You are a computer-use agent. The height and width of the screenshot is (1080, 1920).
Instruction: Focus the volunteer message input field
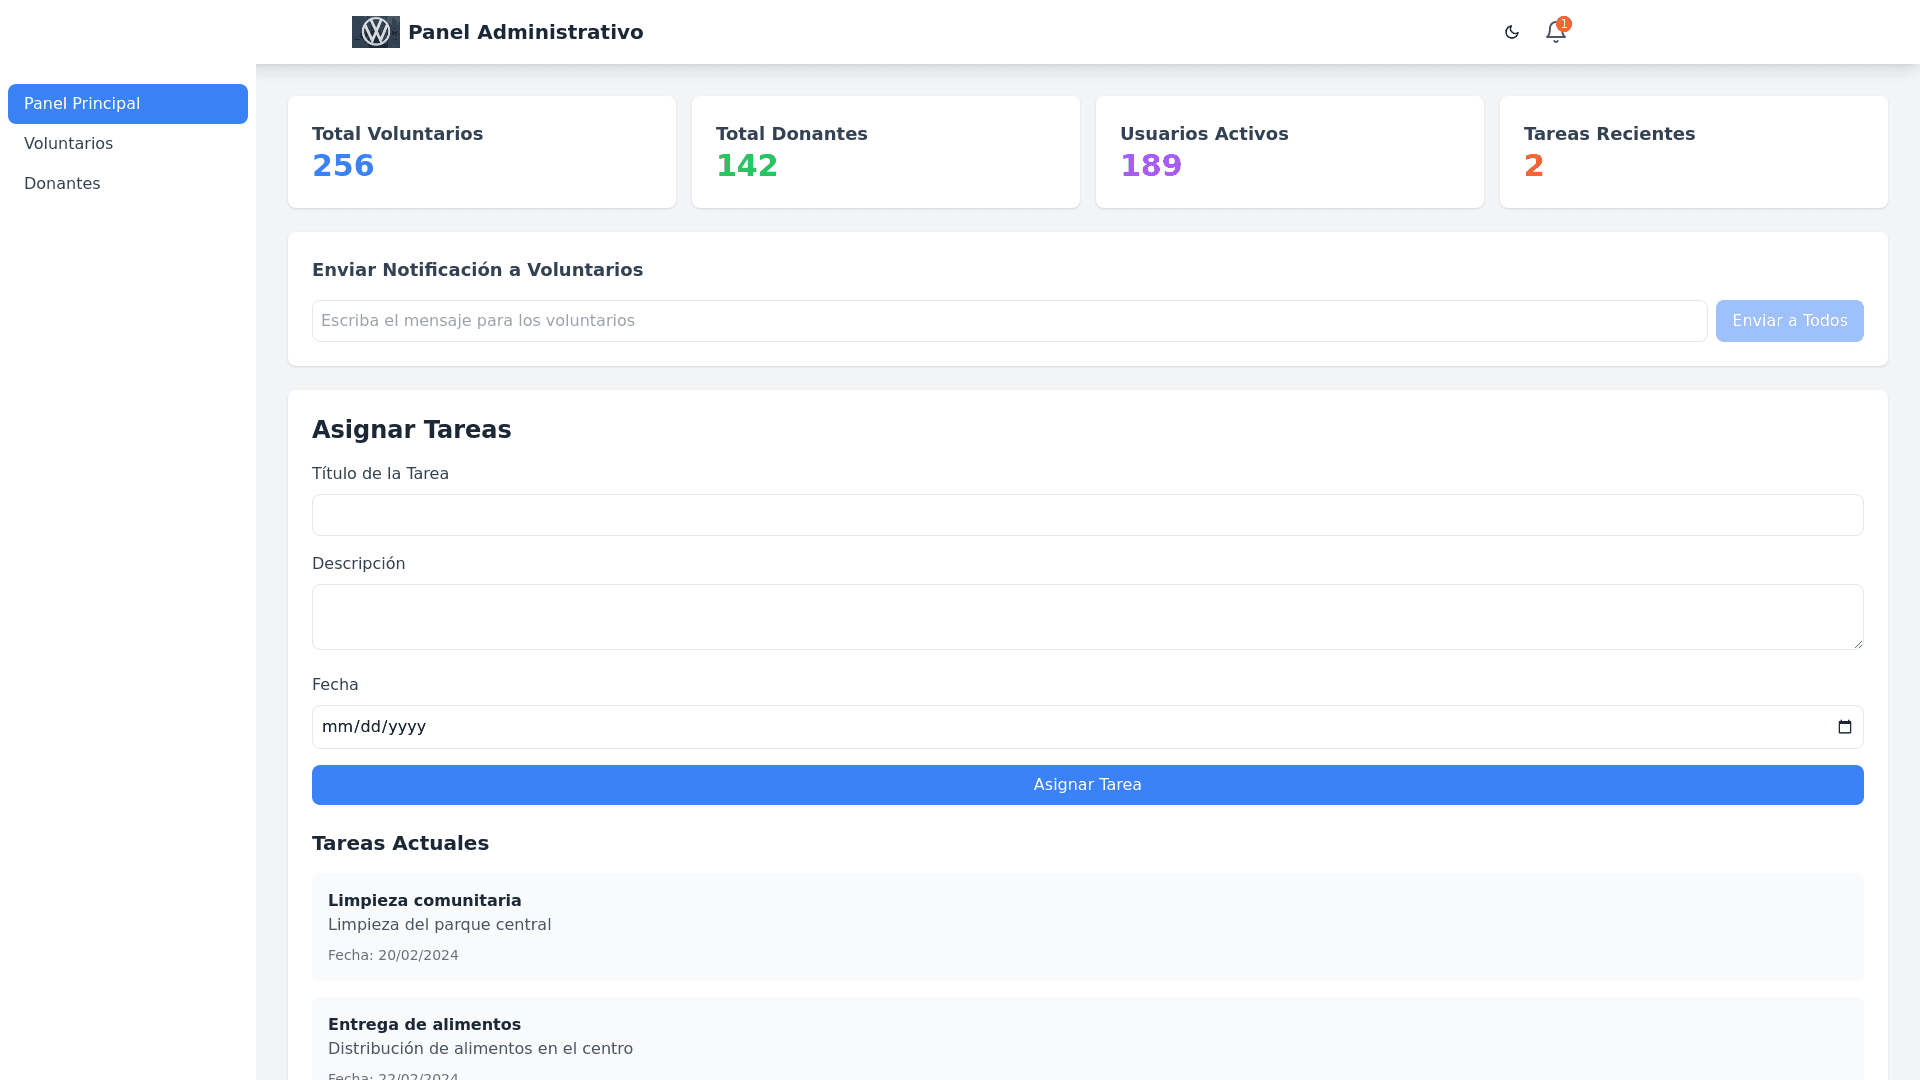pyautogui.click(x=1009, y=321)
